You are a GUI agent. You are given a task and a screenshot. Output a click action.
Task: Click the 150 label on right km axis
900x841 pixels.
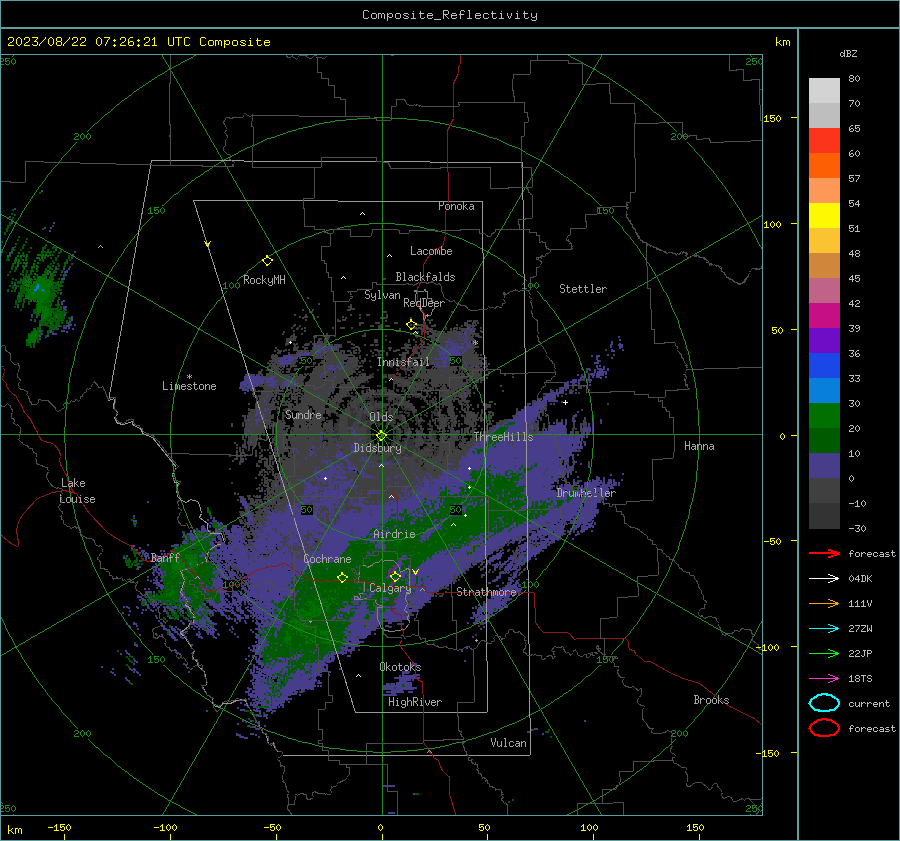773,118
